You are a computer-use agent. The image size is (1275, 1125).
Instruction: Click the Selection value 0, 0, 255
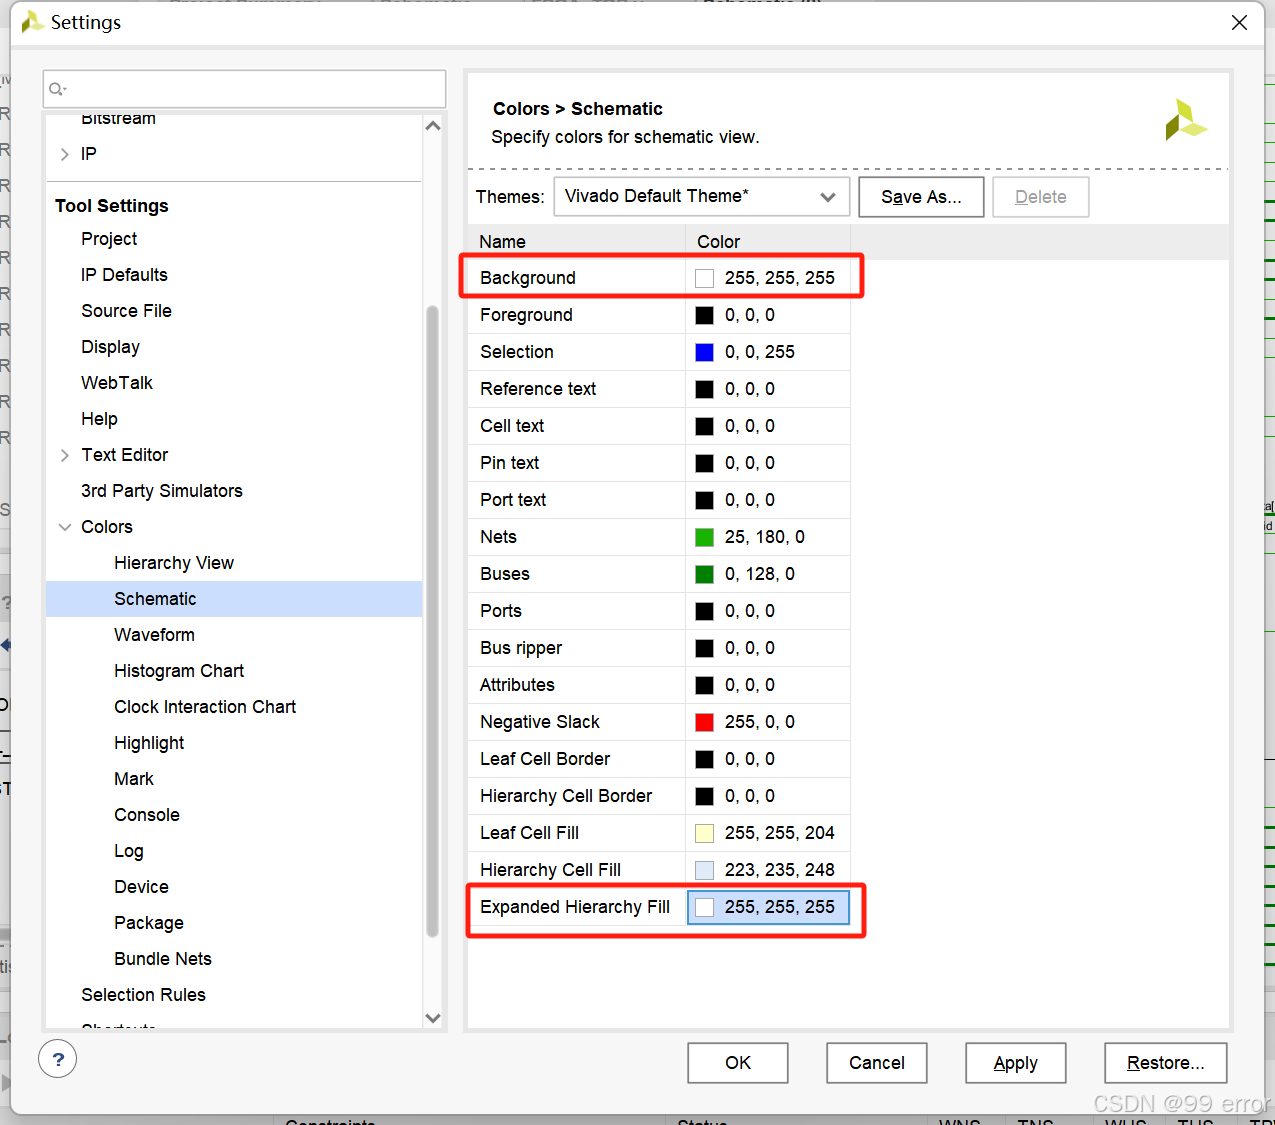[x=760, y=352]
